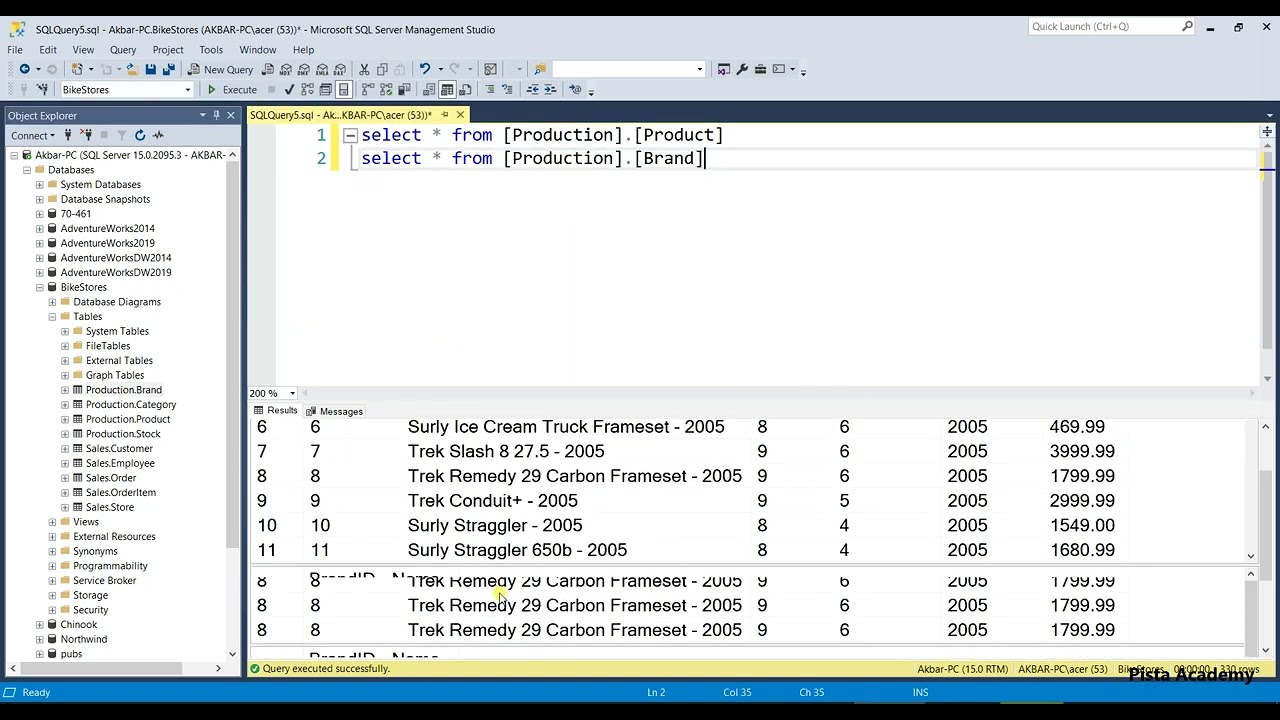Toggle the IntelliSense Enabled icon

343,89
